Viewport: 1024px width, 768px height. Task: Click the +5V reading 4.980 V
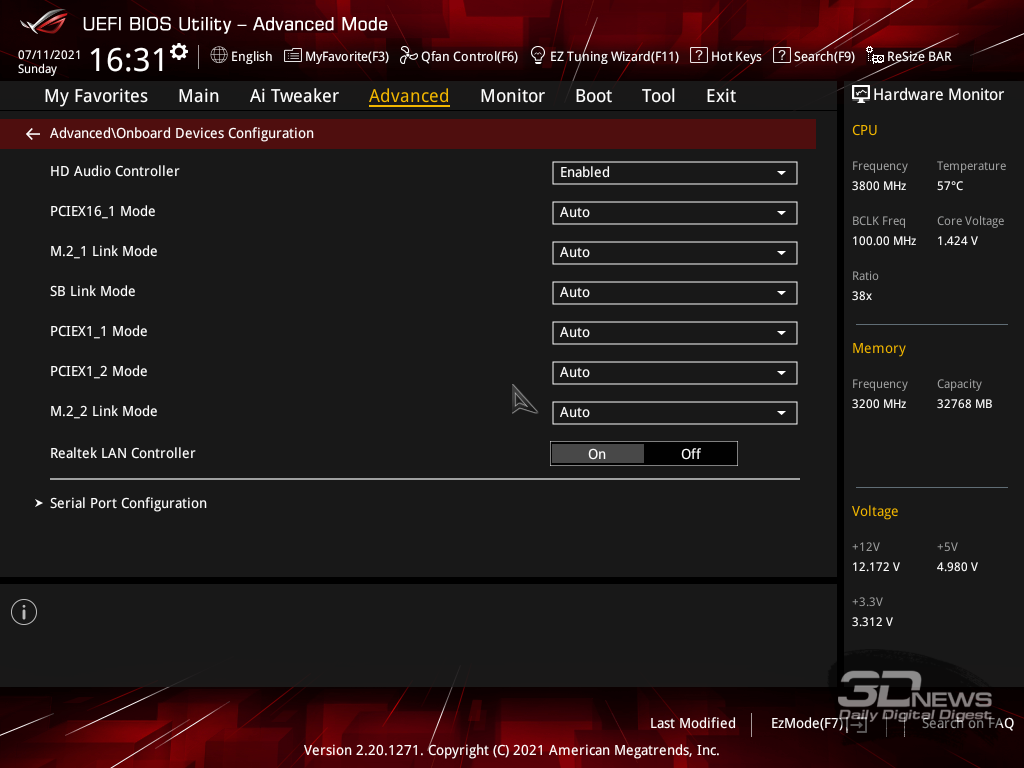coord(957,567)
